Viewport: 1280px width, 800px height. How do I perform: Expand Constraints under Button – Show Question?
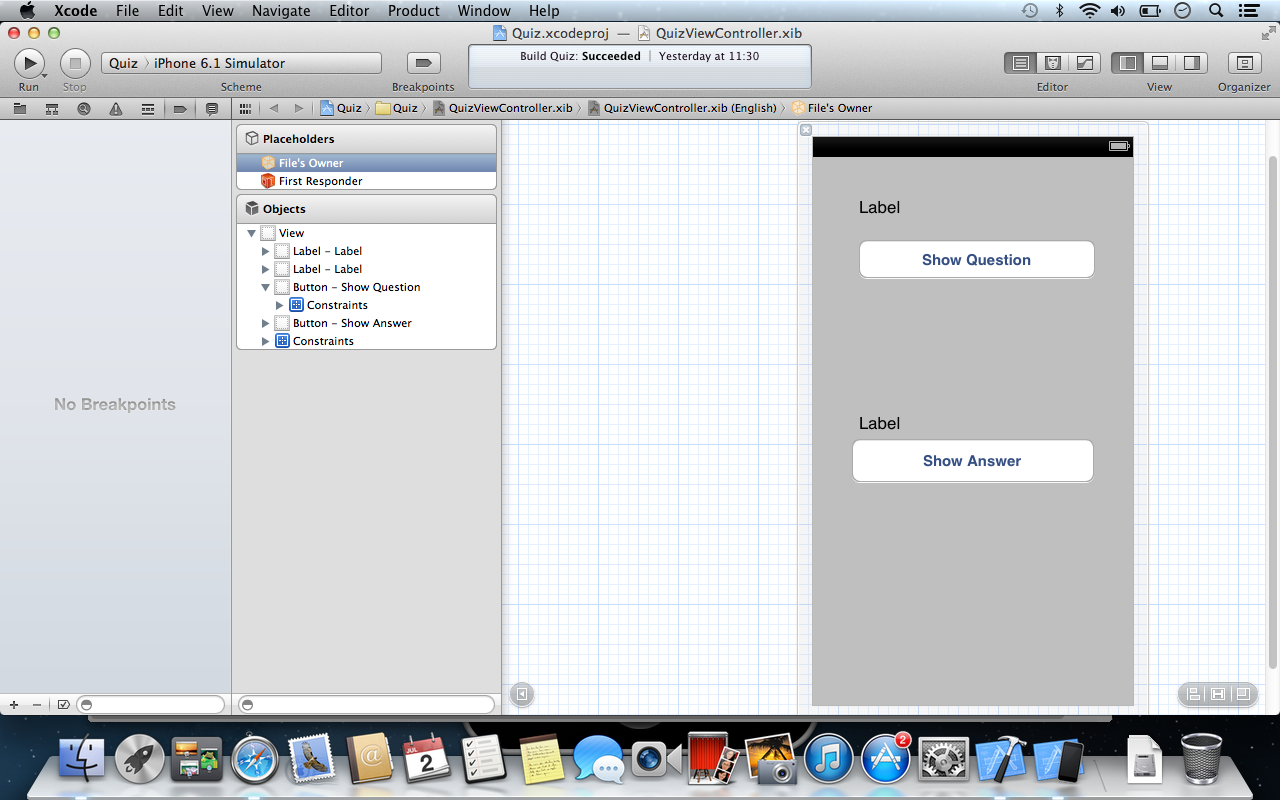[280, 305]
